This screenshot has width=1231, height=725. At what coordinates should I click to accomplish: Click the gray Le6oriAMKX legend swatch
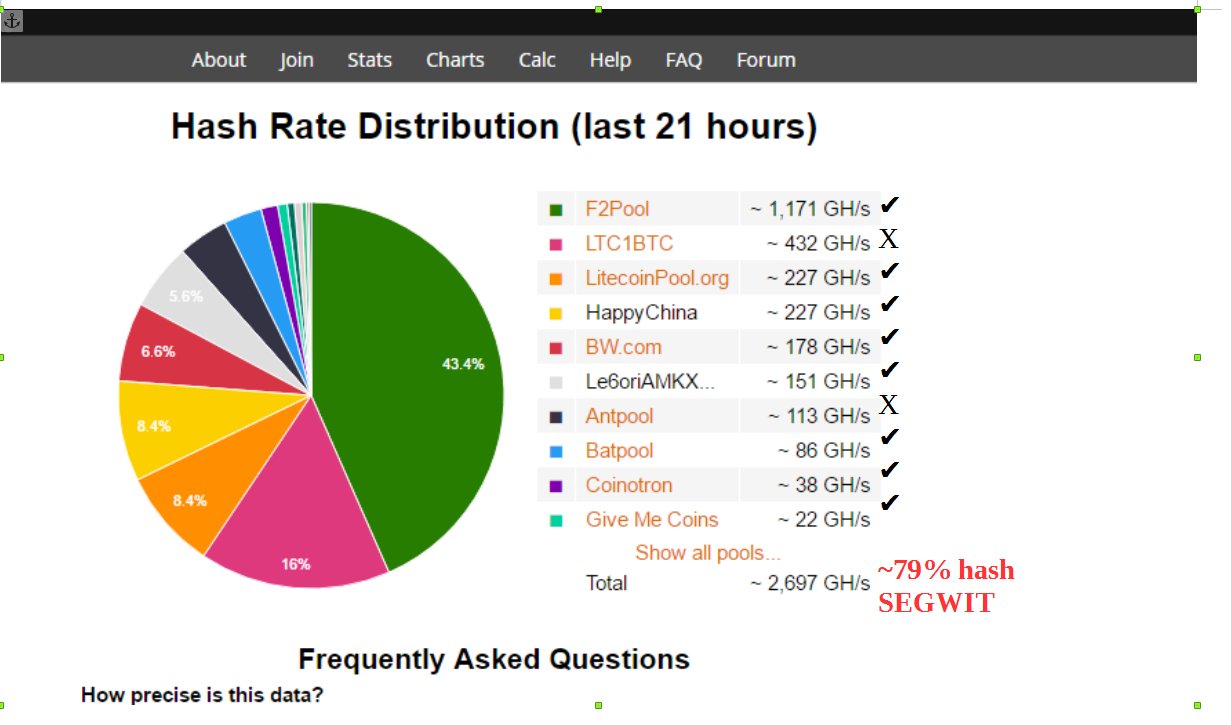[556, 382]
